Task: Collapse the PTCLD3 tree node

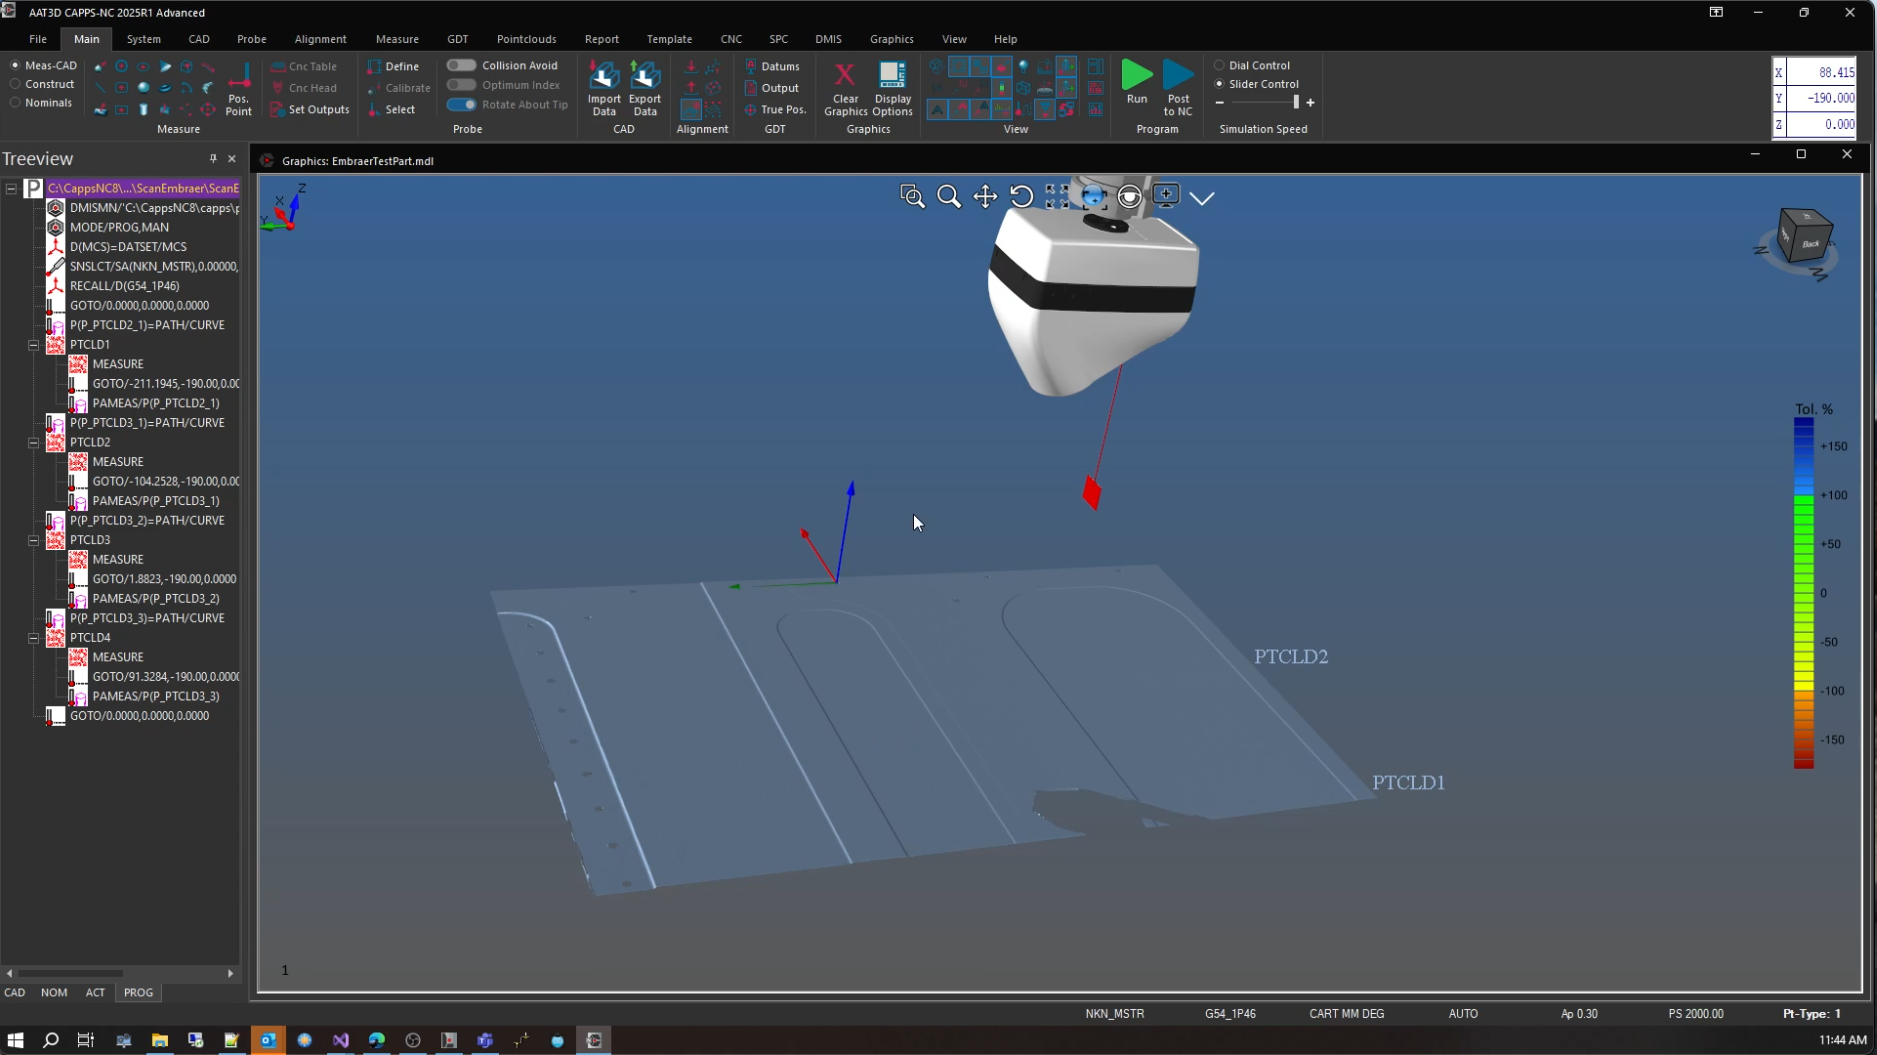Action: coord(33,540)
